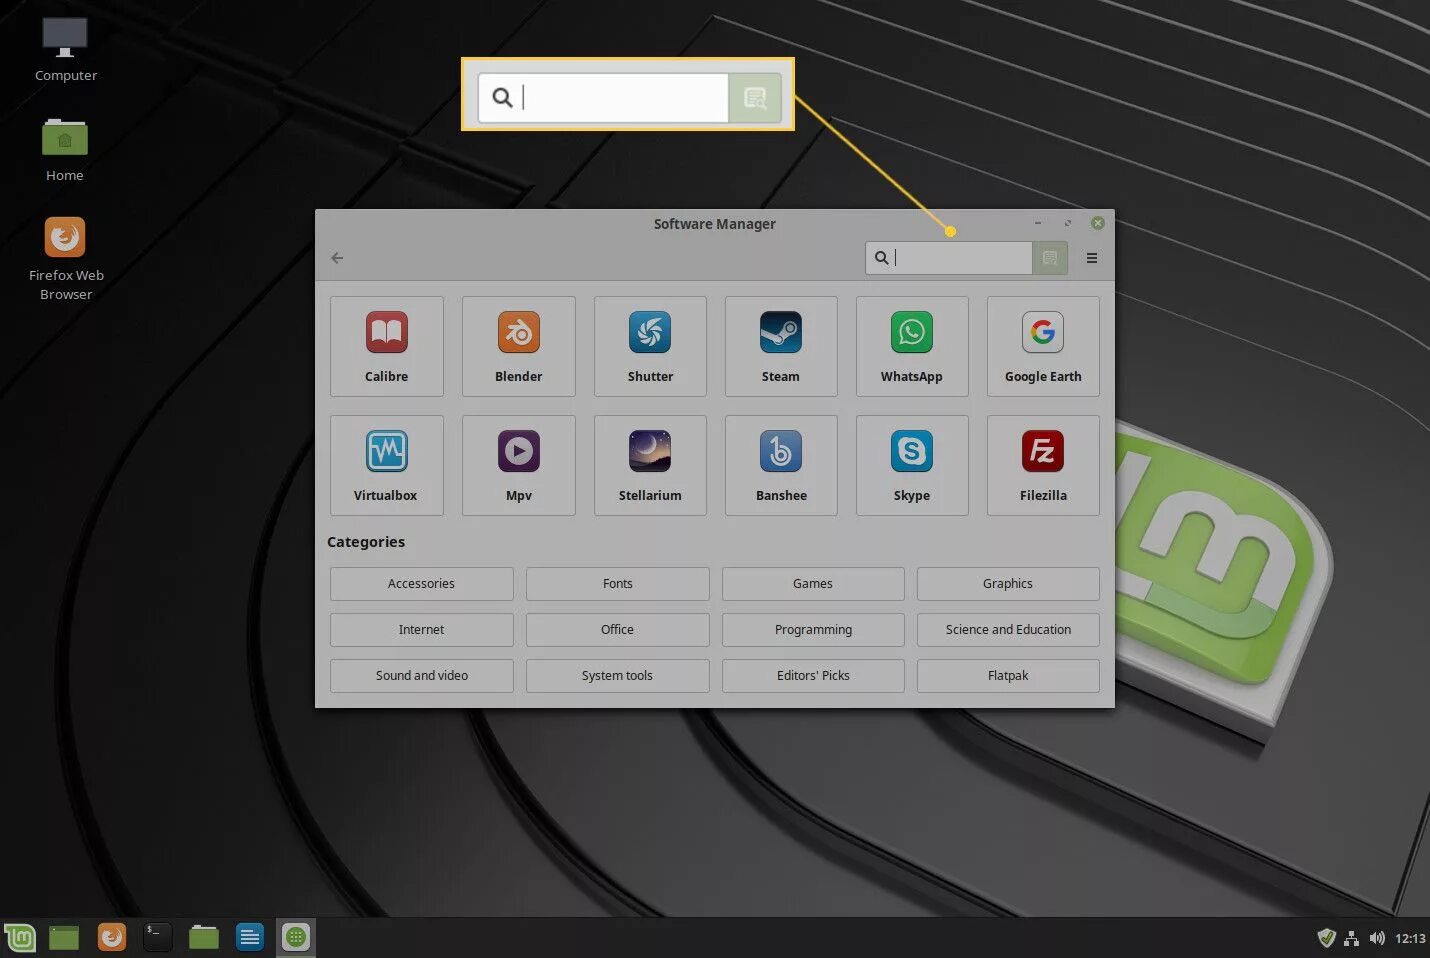Screen dimensions: 1430x958
Task: Open the hamburger menu in Software Manager
Action: pyautogui.click(x=1092, y=258)
